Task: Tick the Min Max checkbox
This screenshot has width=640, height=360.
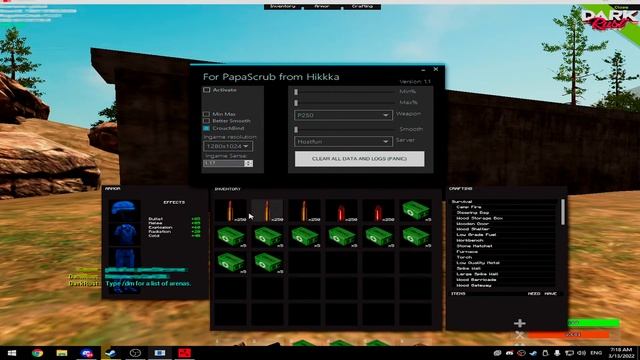Action: [x=207, y=114]
